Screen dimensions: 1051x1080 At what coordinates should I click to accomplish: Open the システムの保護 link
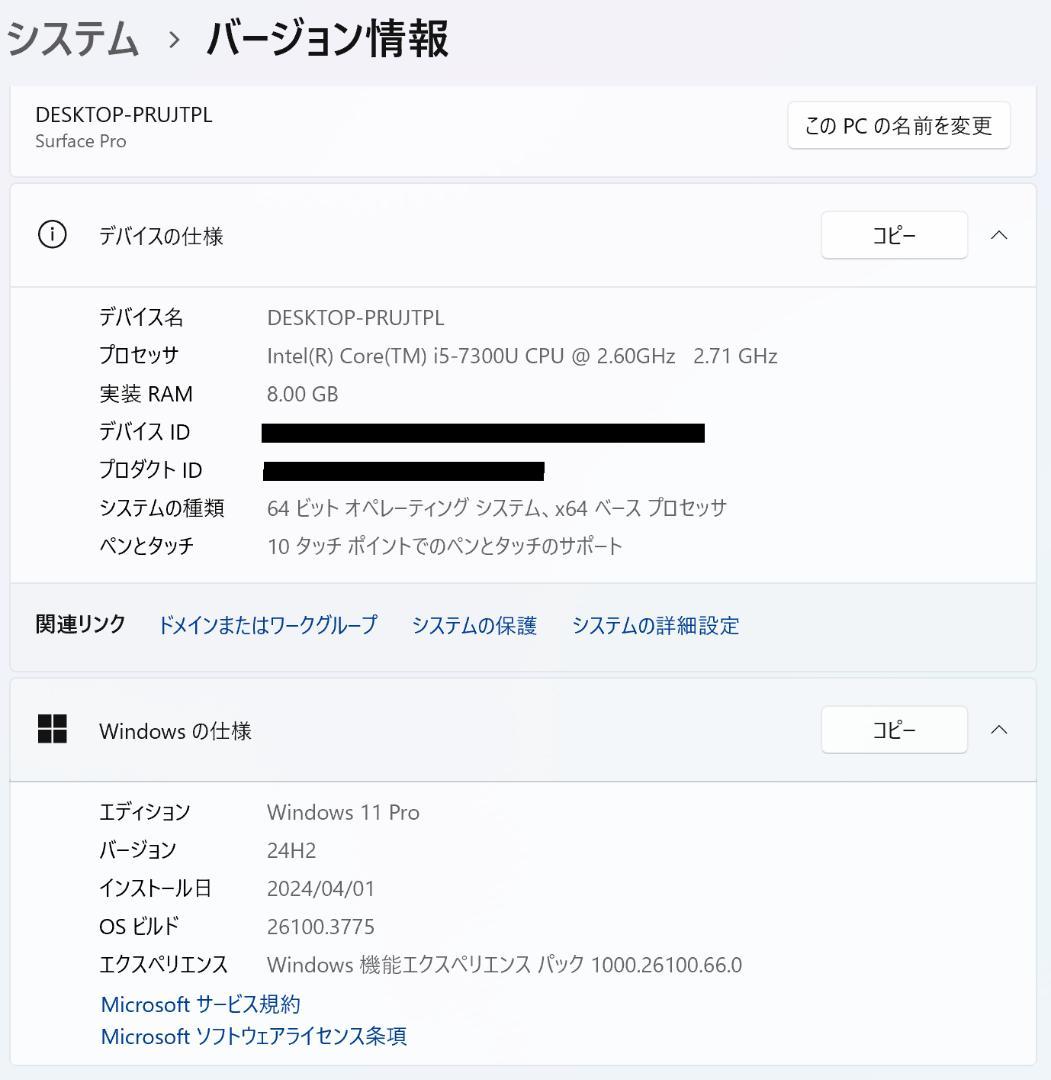pyautogui.click(x=474, y=625)
